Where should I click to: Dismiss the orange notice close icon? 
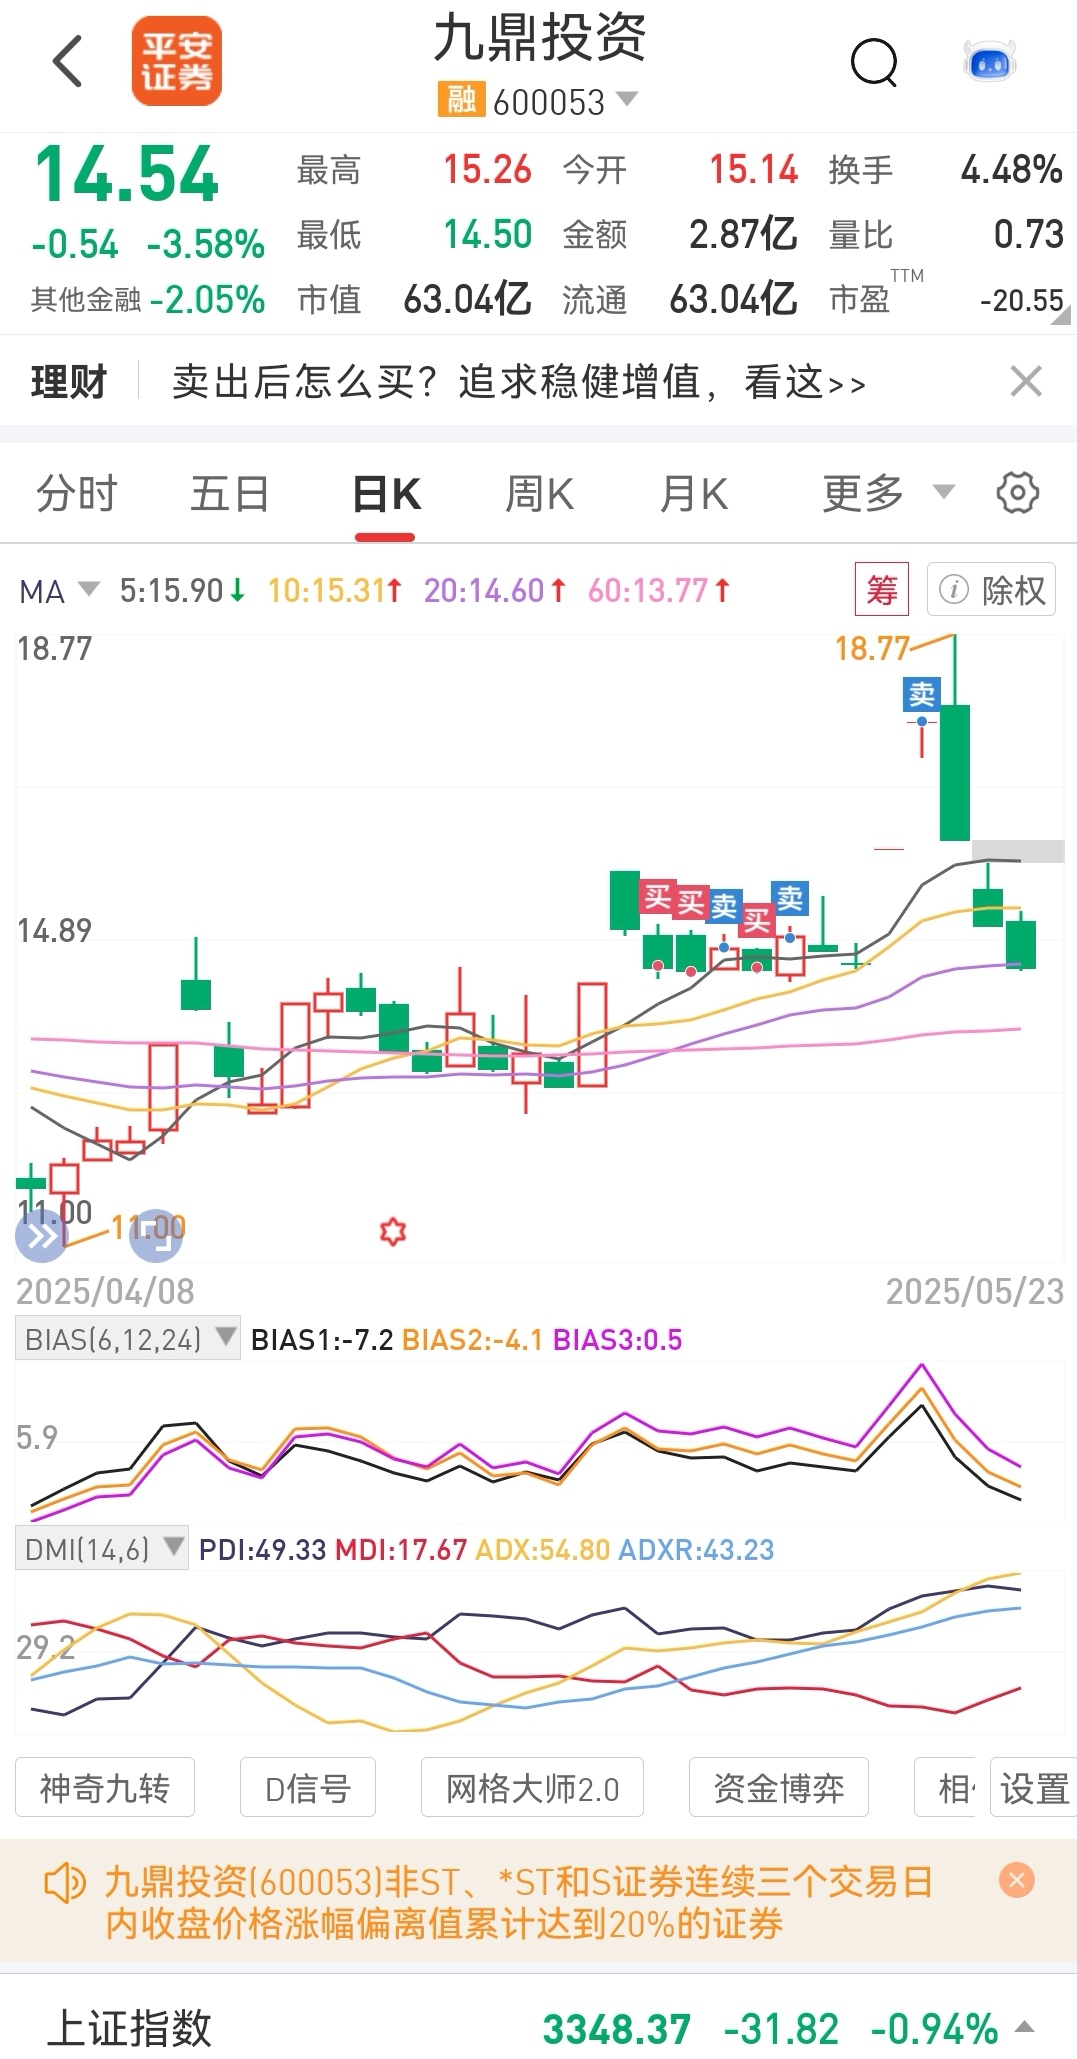pyautogui.click(x=1017, y=1881)
